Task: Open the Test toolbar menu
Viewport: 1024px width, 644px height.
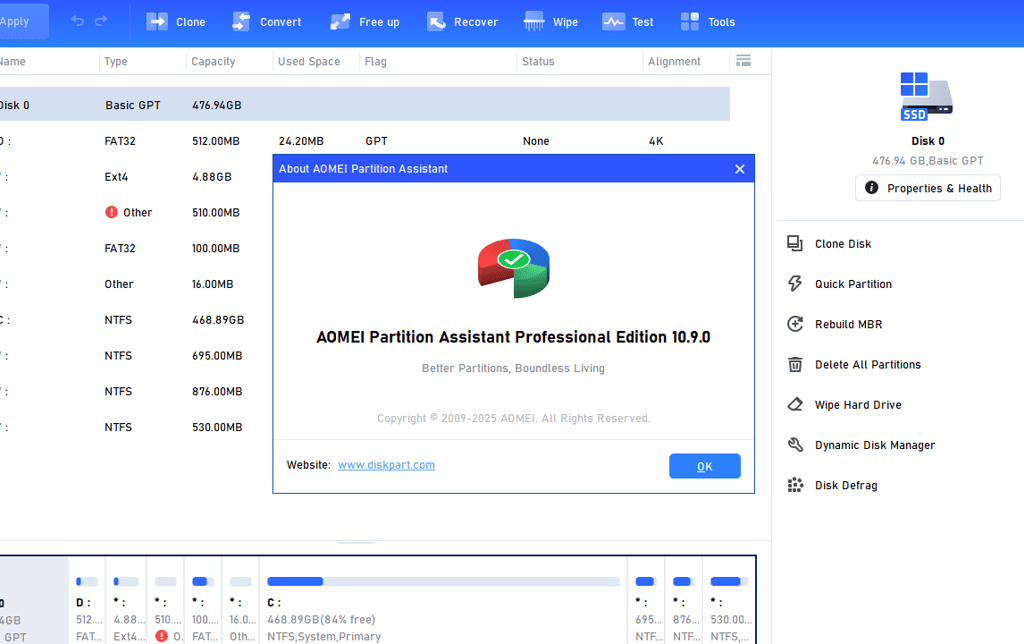Action: 627,22
